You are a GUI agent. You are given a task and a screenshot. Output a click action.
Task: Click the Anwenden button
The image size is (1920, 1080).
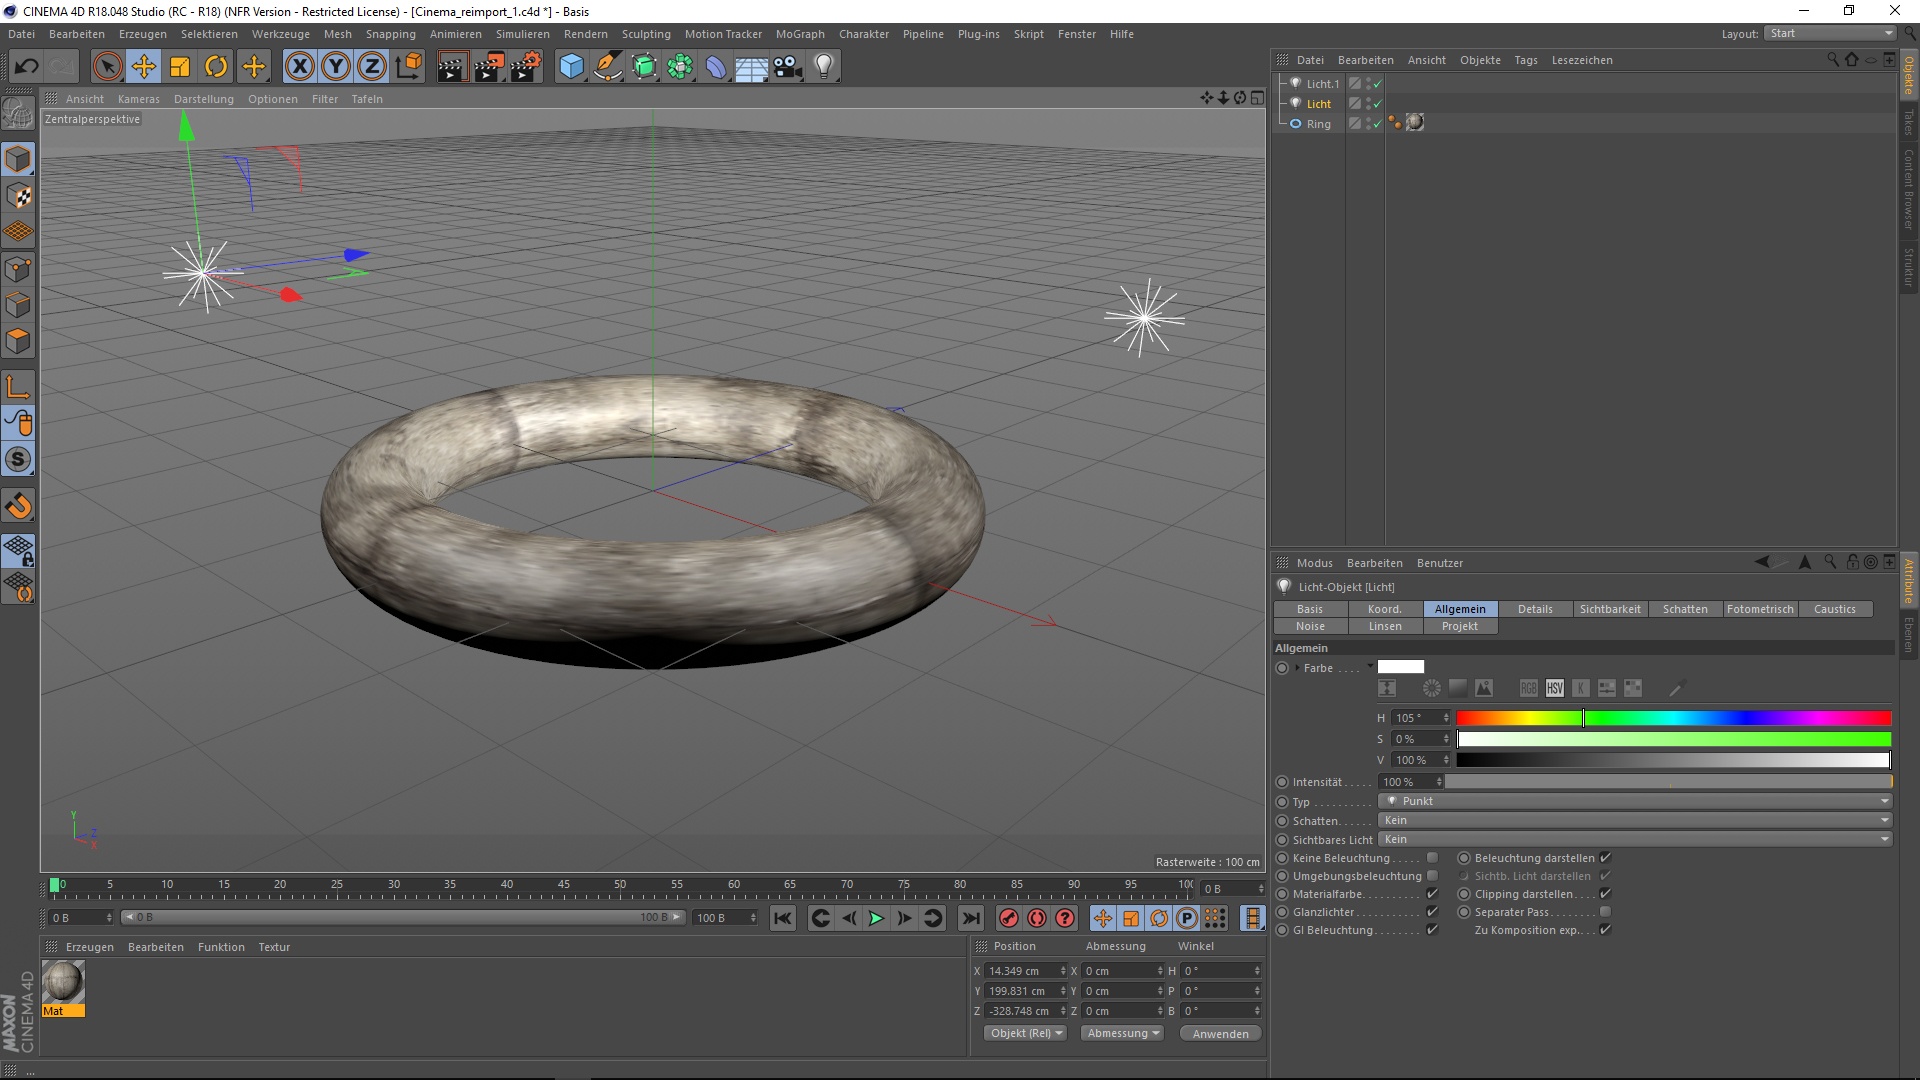click(x=1220, y=1034)
